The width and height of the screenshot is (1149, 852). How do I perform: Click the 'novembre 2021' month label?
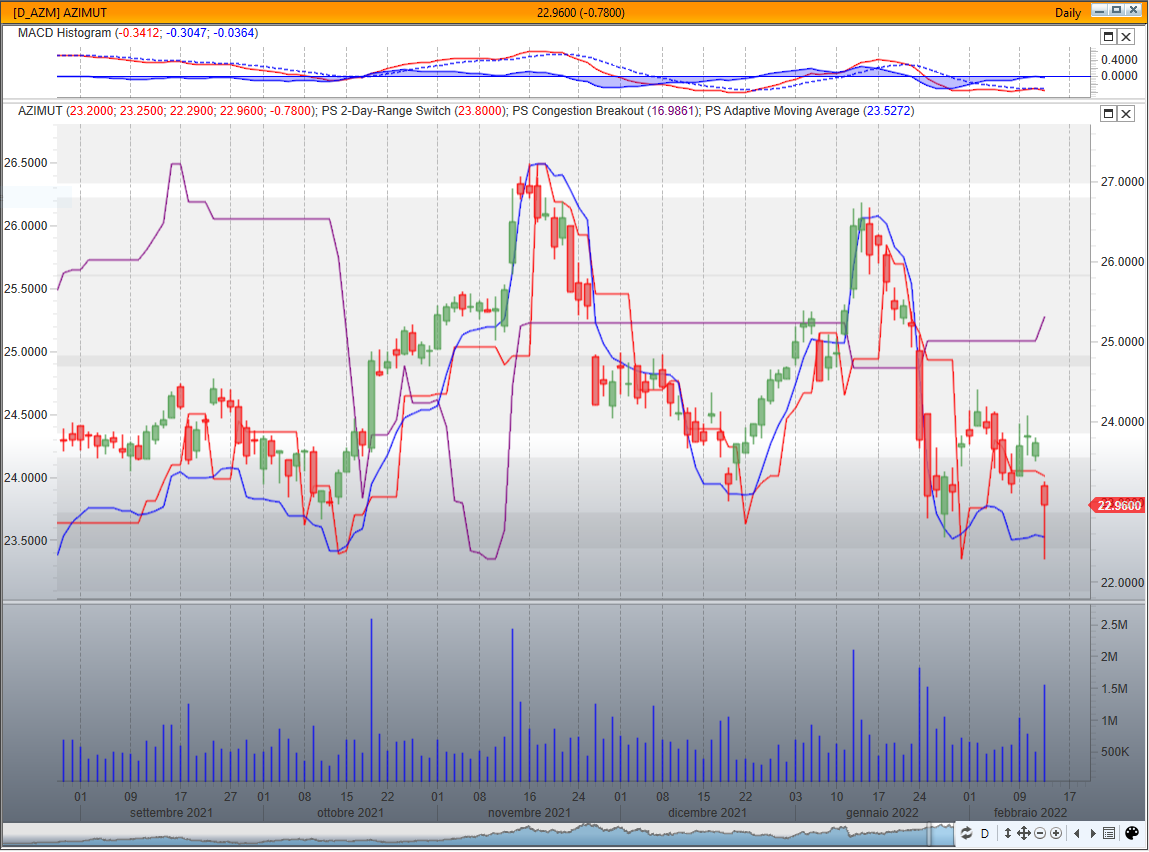click(529, 812)
